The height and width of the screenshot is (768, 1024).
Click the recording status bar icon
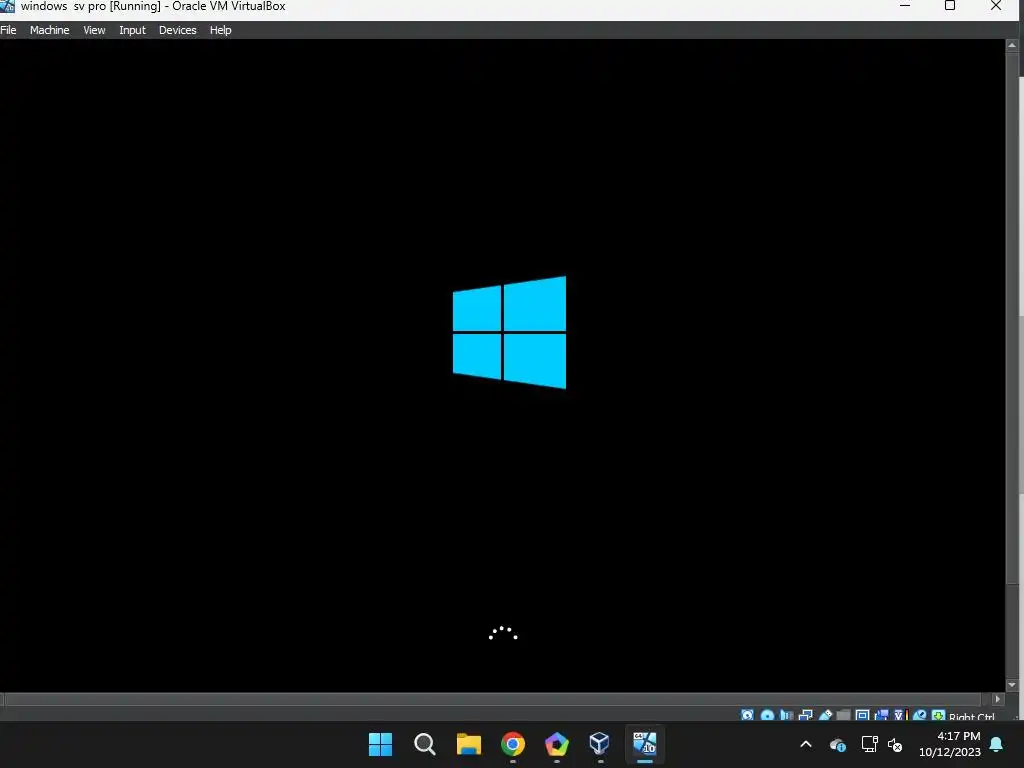coord(882,715)
